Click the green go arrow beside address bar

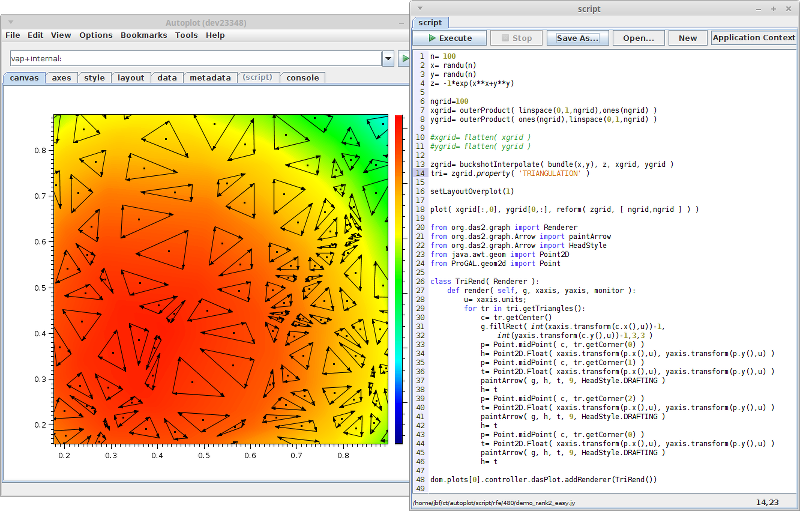point(404,59)
